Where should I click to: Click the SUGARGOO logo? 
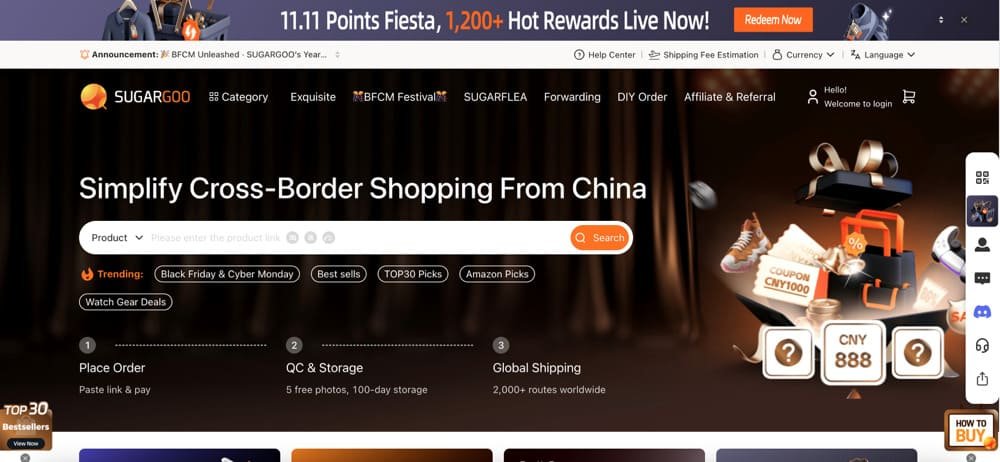point(135,97)
